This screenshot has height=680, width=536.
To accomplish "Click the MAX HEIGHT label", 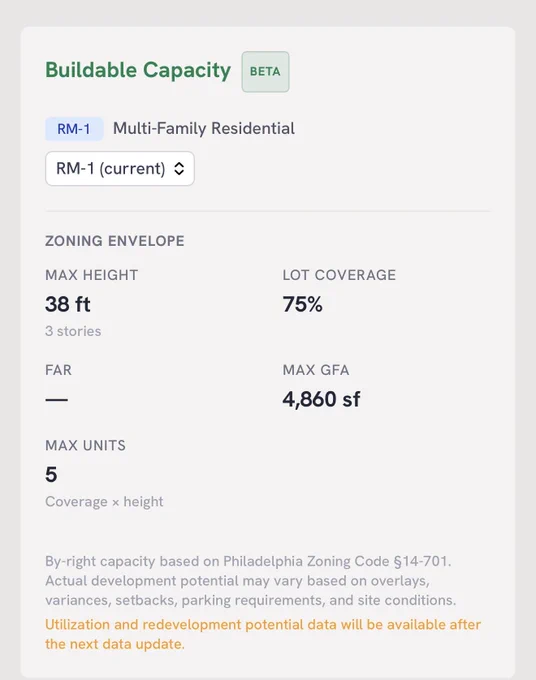I will [x=92, y=275].
